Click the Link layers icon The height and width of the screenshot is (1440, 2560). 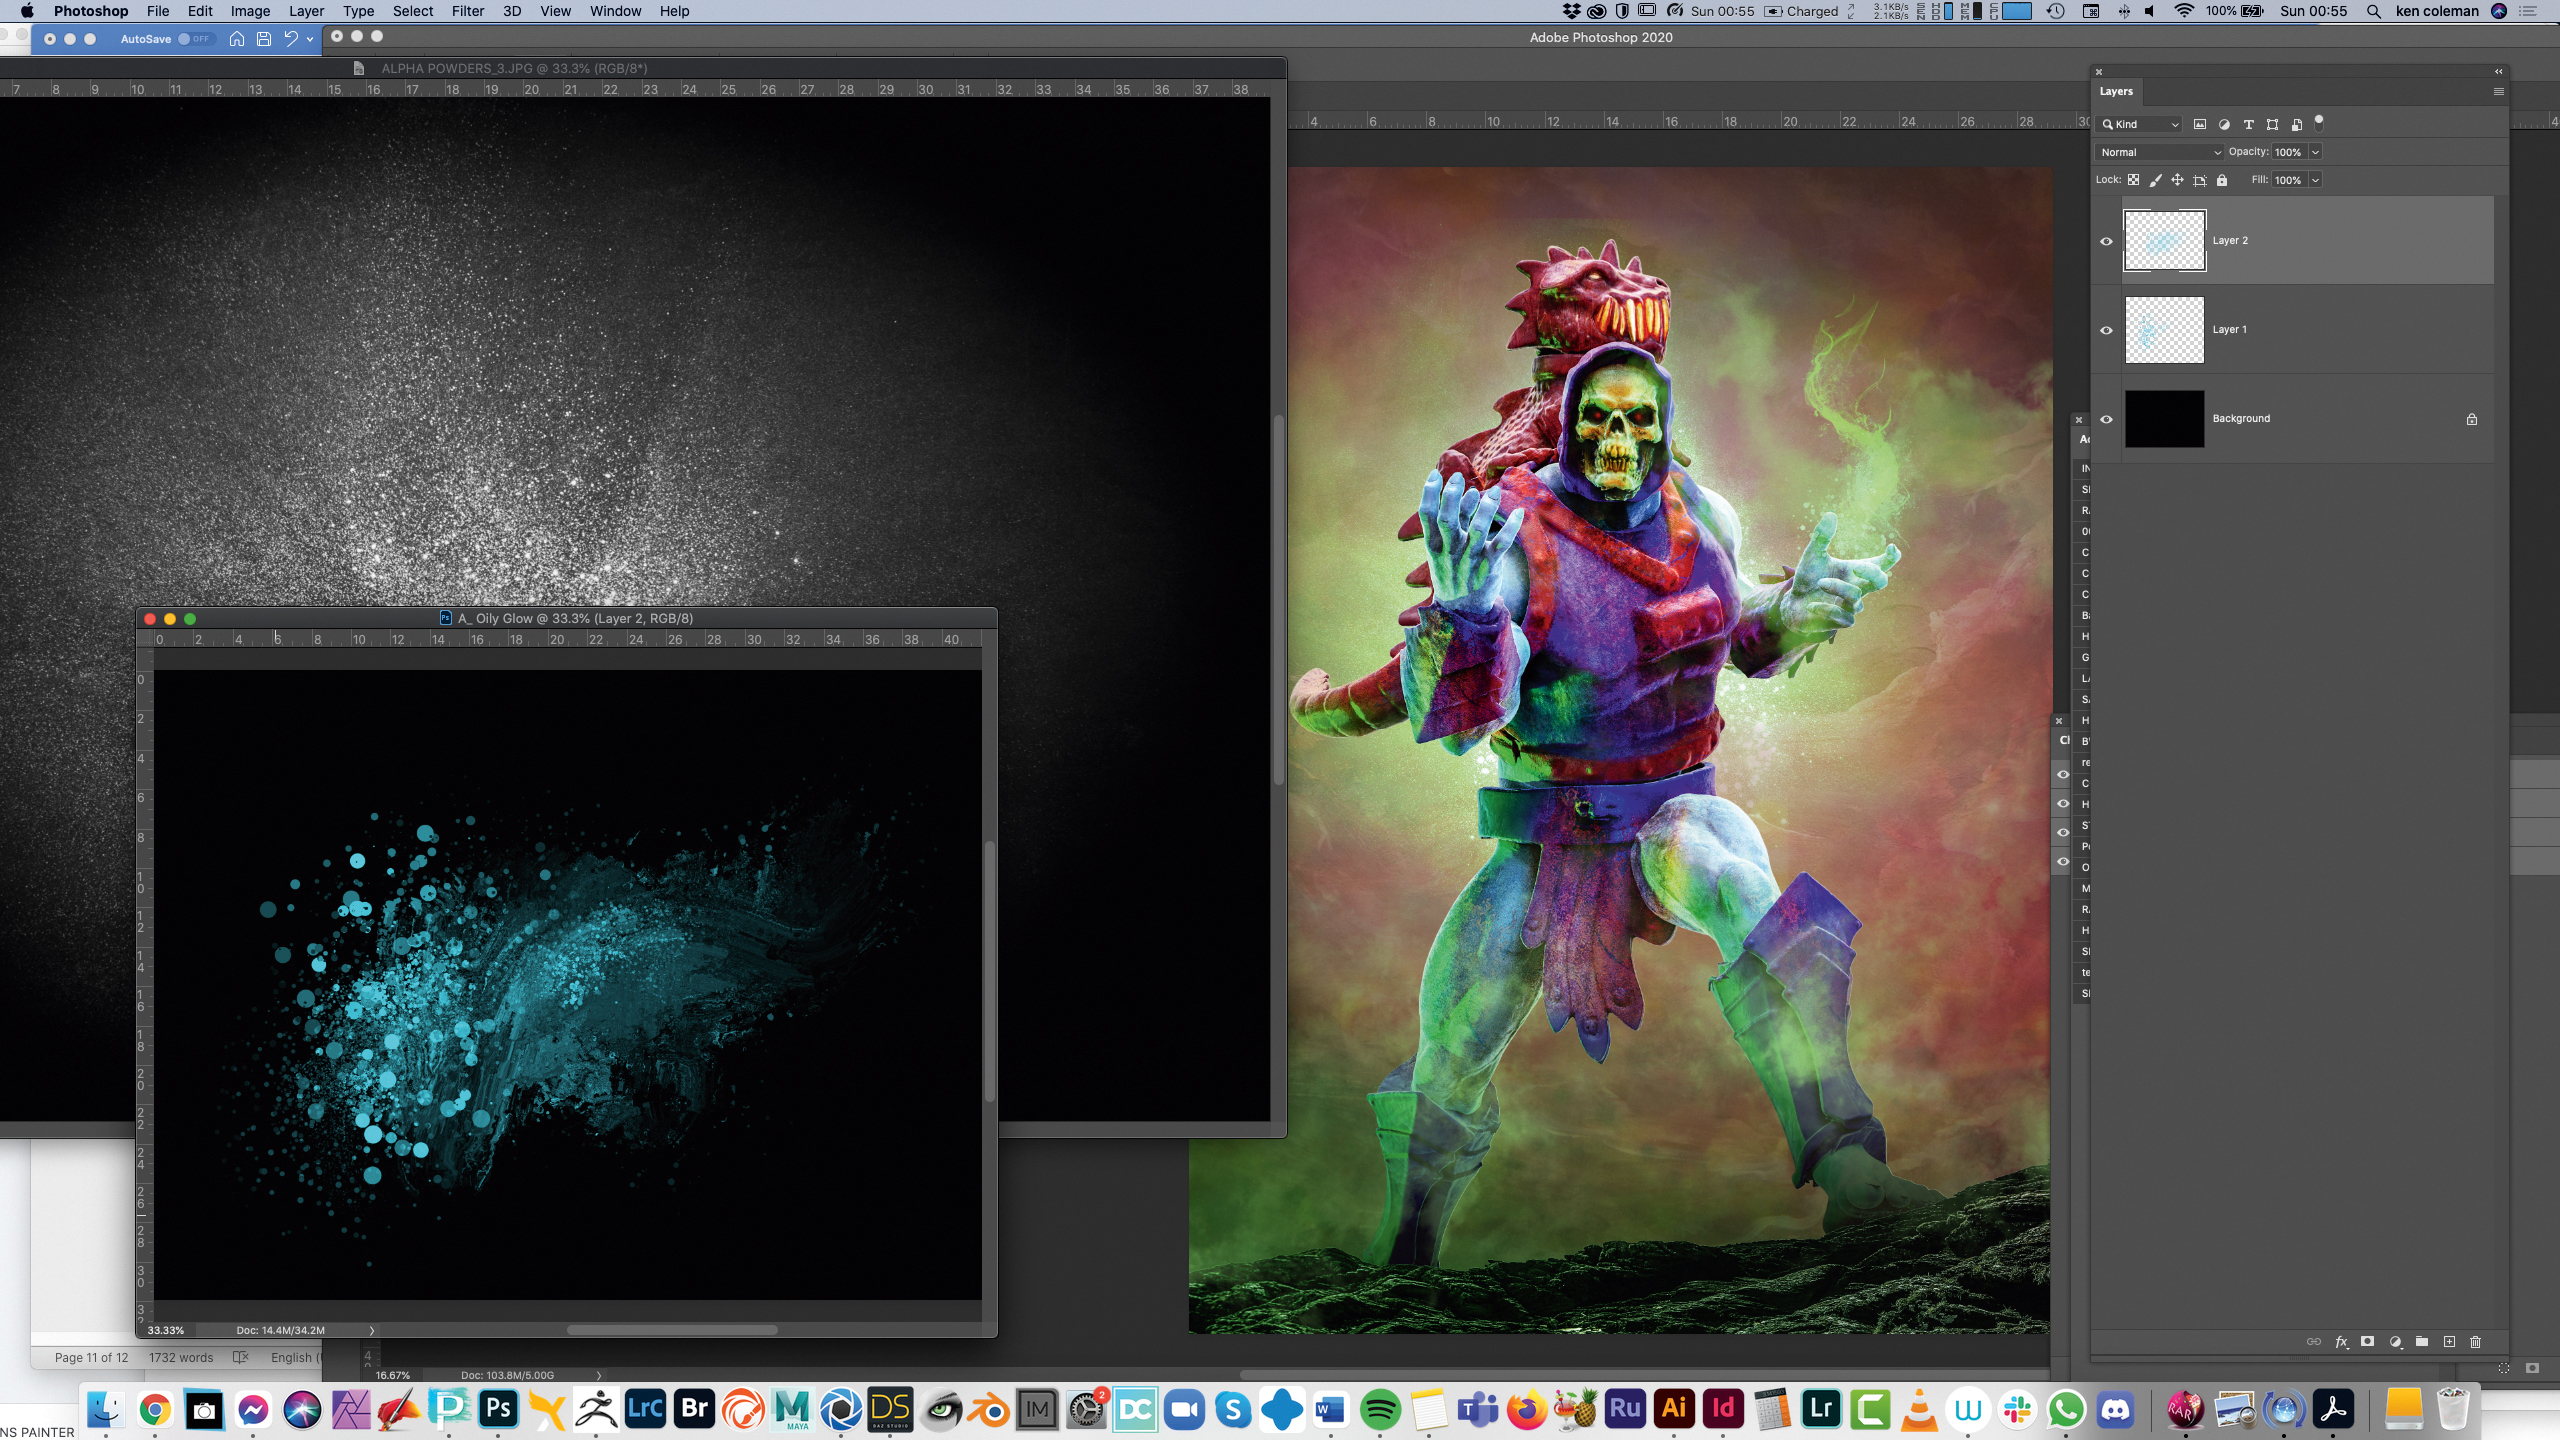tap(2314, 1342)
